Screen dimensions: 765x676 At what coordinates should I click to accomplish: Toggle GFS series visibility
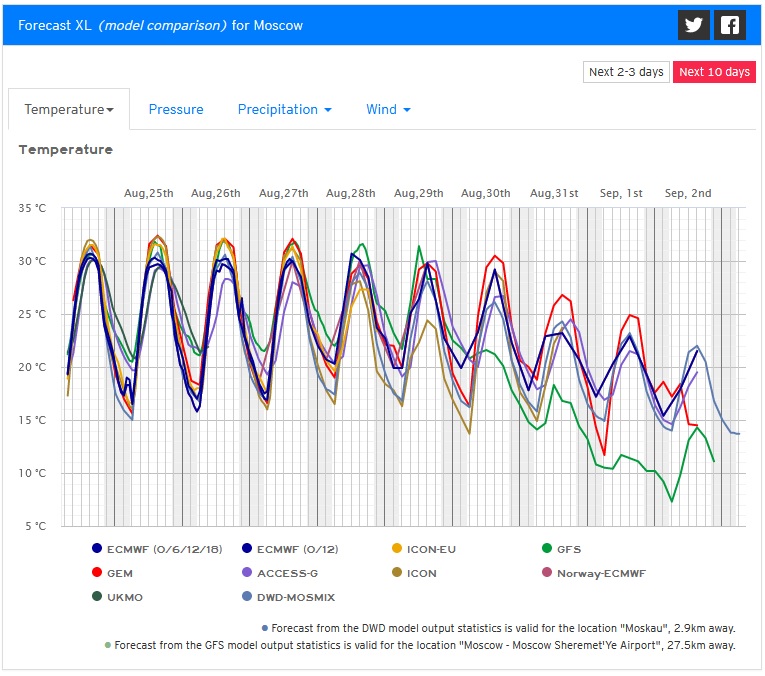coord(562,549)
